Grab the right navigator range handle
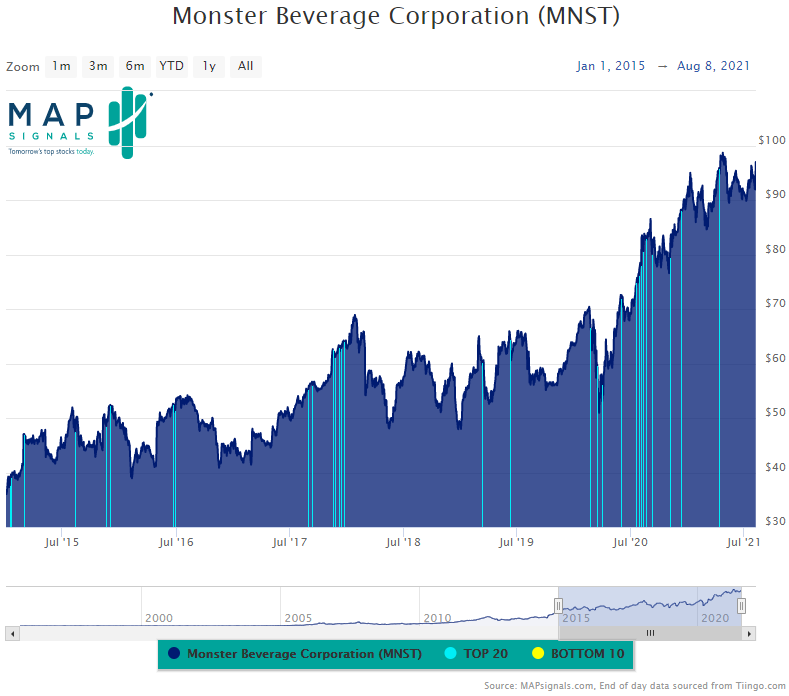 pyautogui.click(x=741, y=605)
